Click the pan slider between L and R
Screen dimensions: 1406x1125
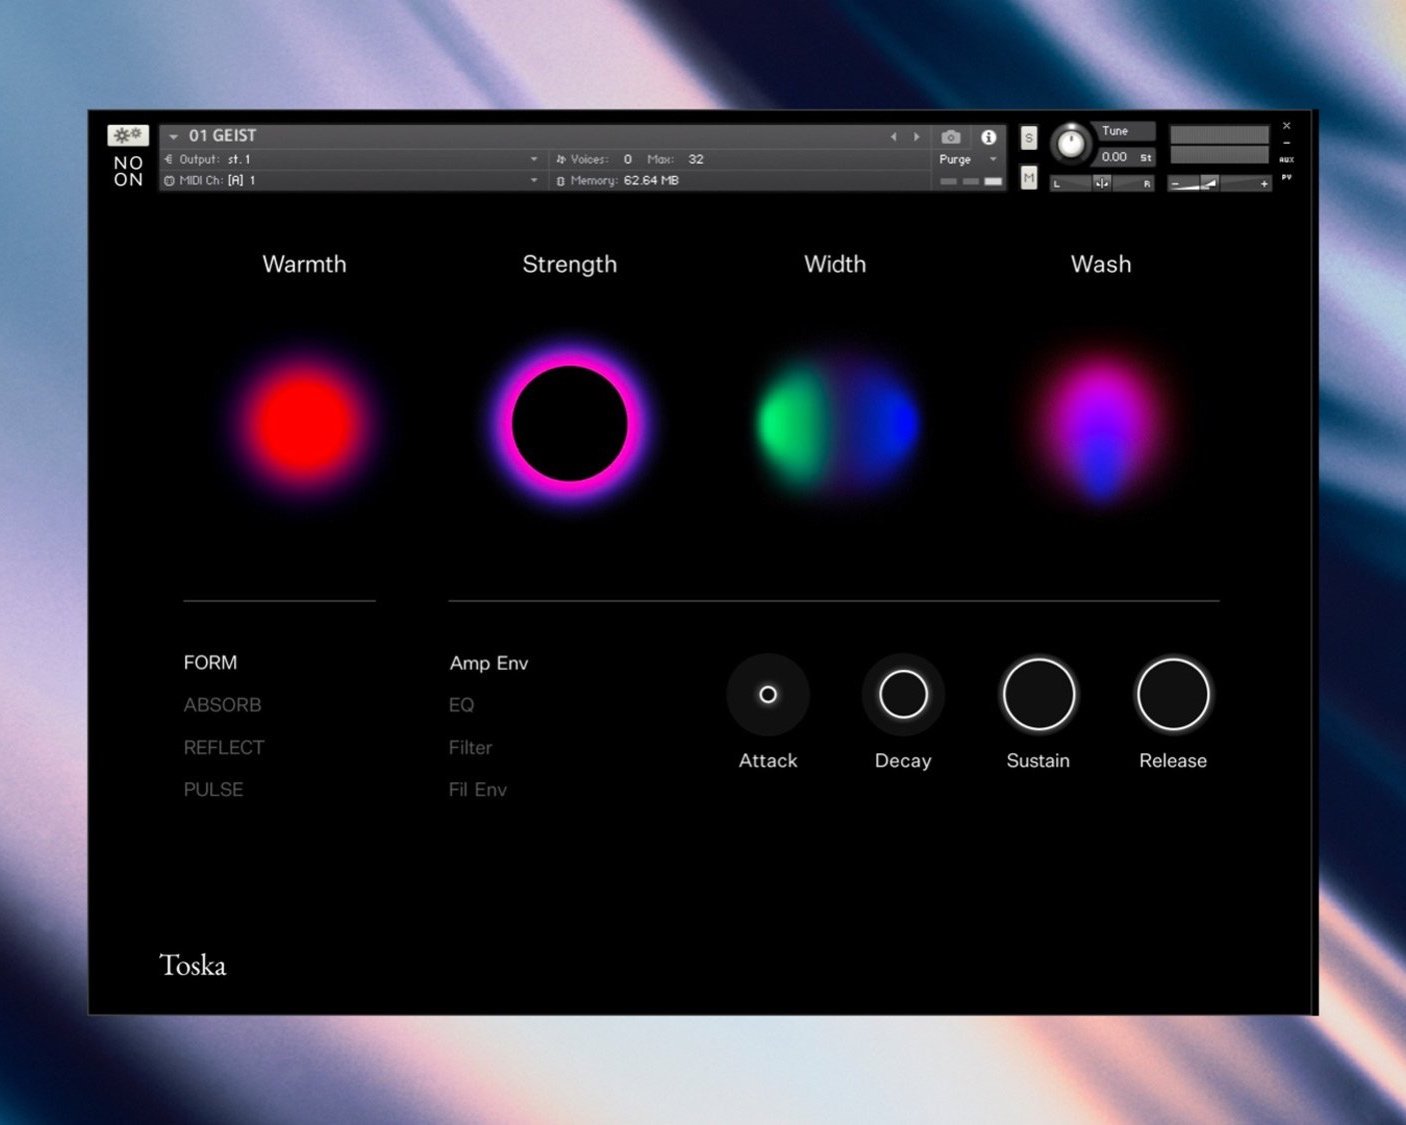point(1101,183)
